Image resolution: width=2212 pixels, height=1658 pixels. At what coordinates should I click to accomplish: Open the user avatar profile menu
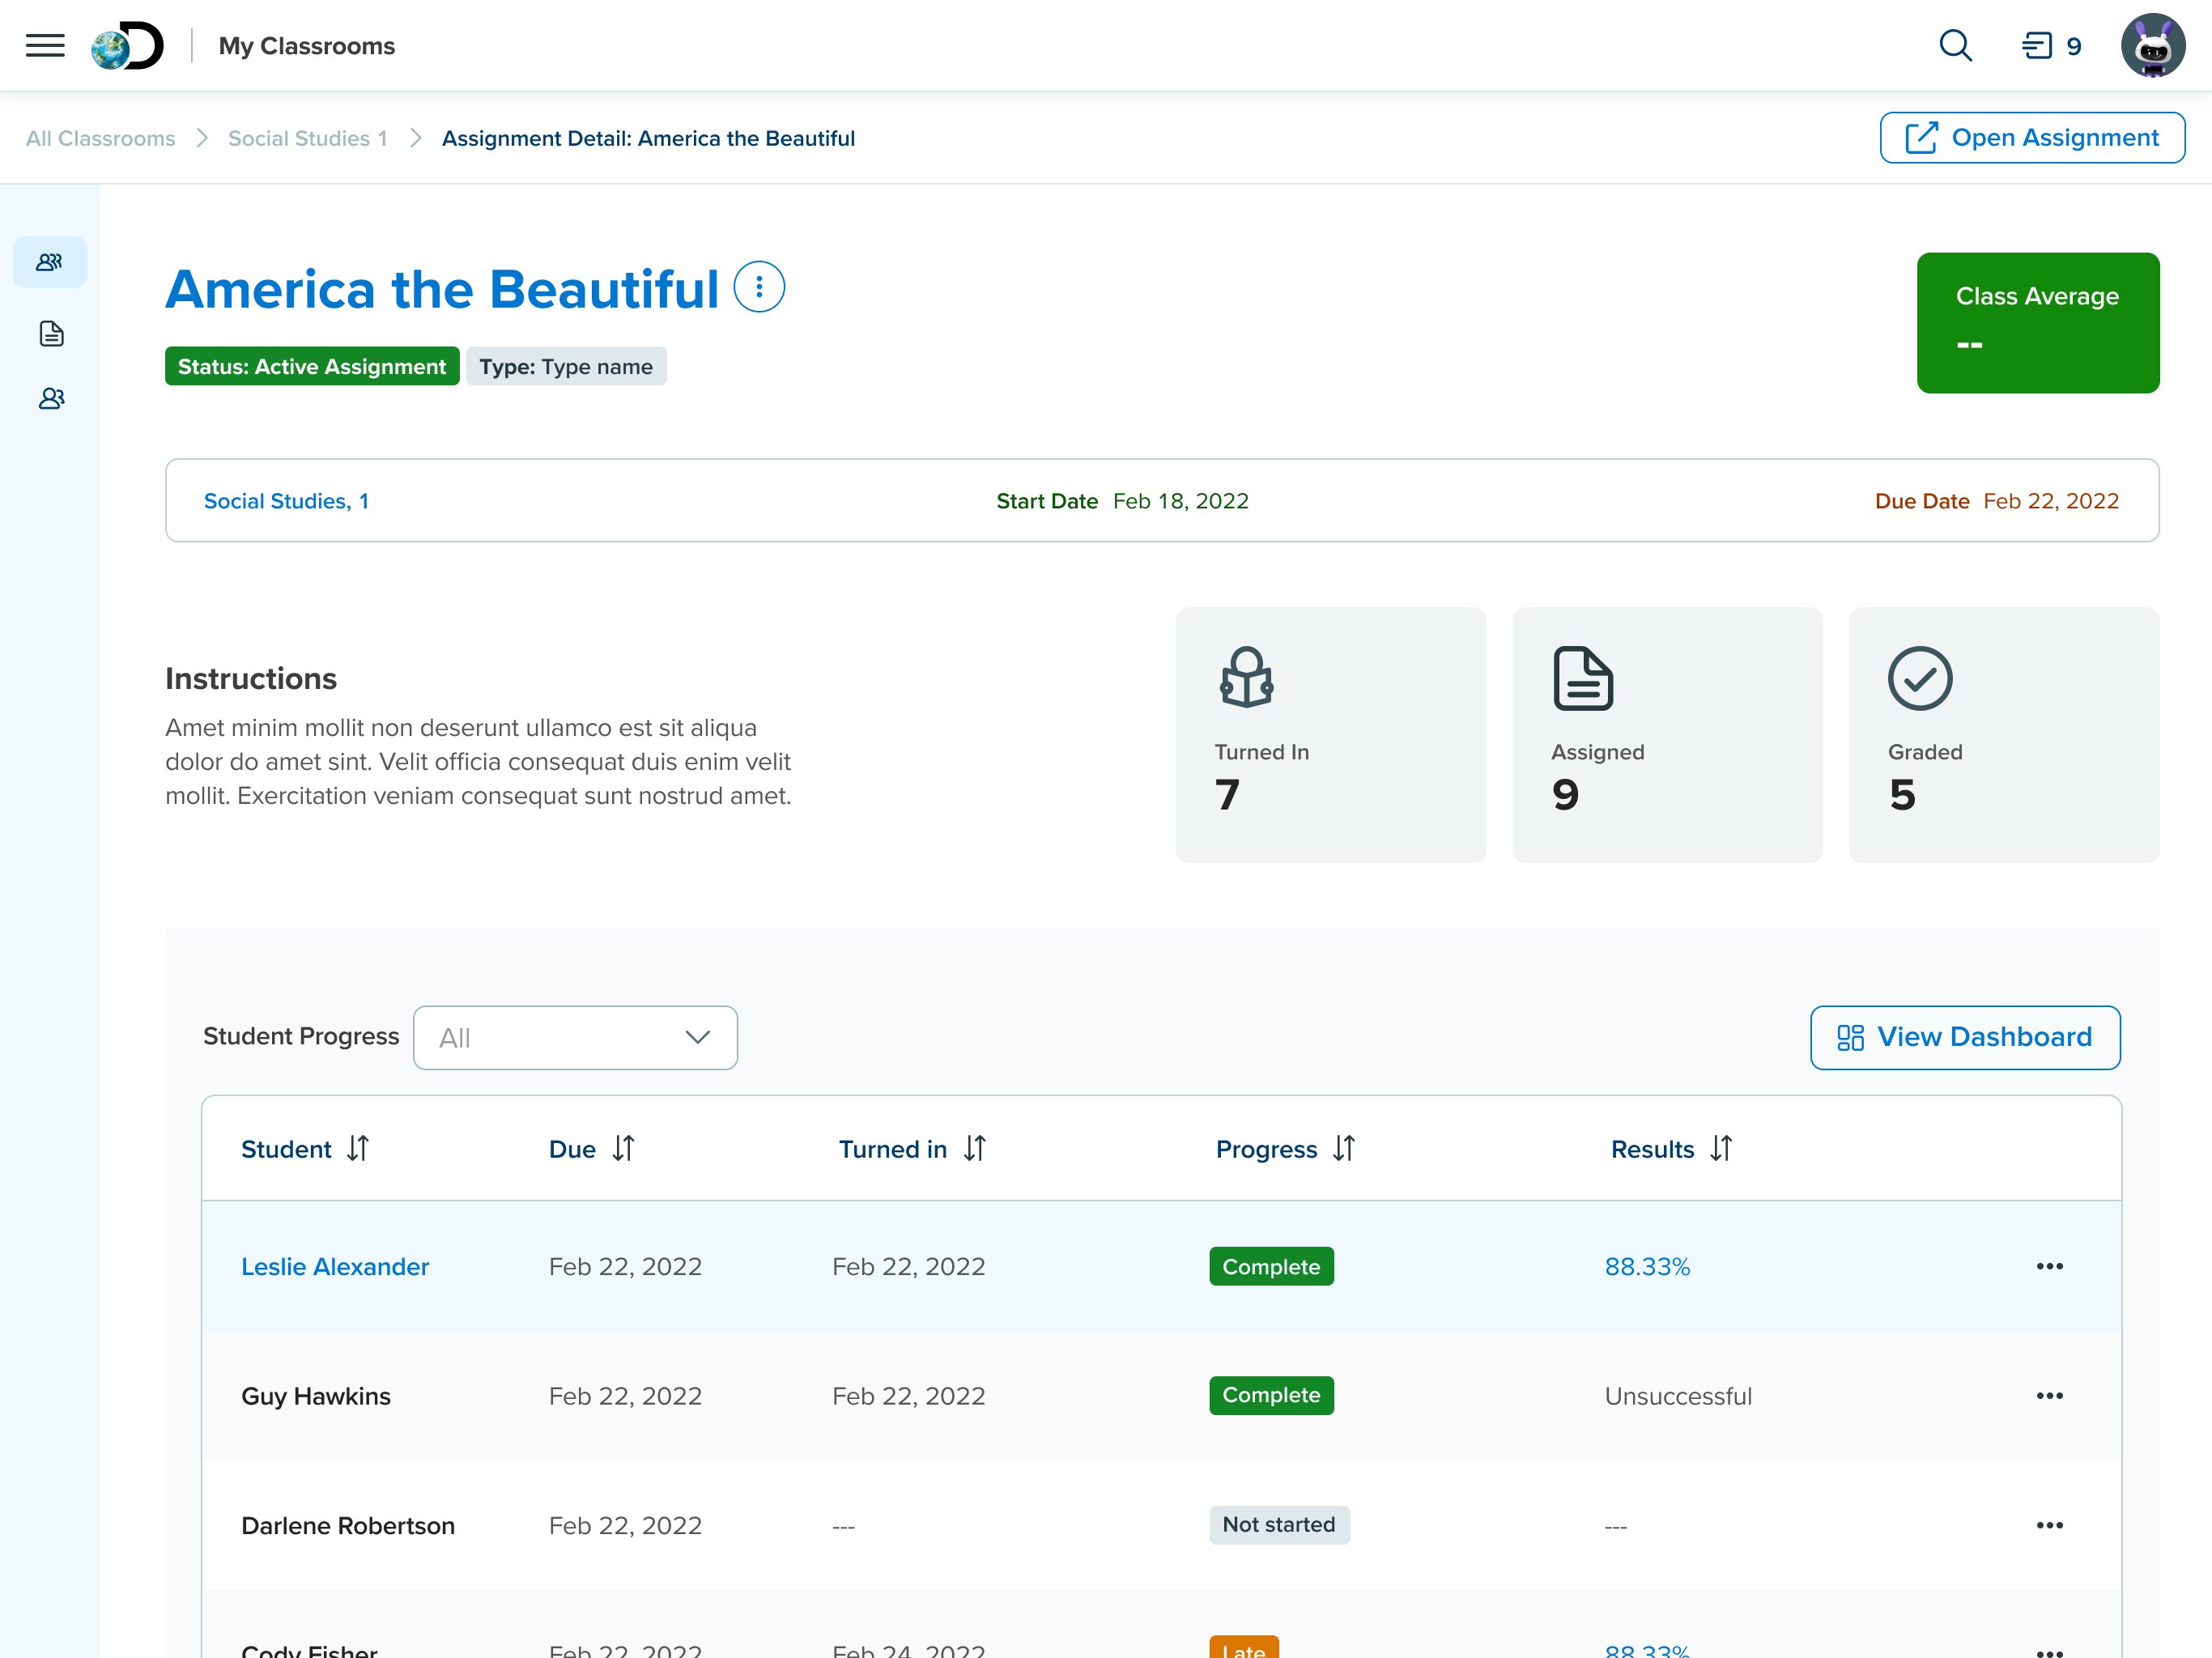click(2152, 46)
